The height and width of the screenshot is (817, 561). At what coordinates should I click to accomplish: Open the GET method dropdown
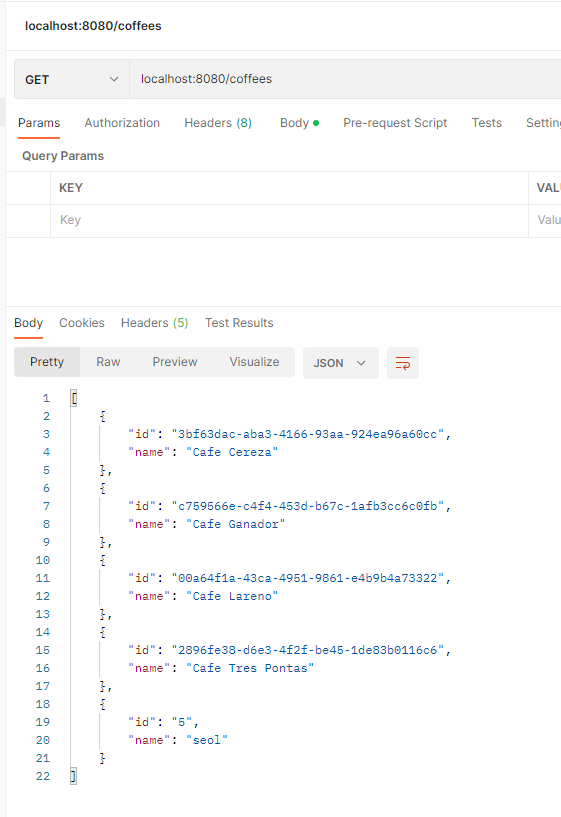pyautogui.click(x=72, y=79)
